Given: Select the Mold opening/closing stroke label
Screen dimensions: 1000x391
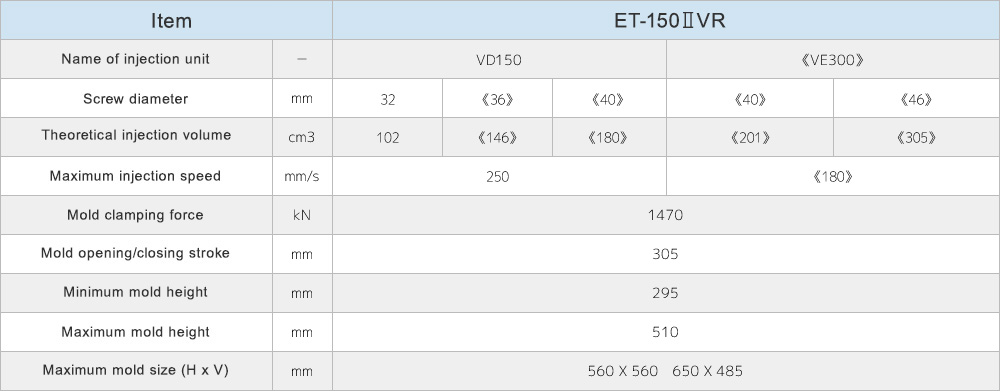Looking at the screenshot, I should 135,253.
